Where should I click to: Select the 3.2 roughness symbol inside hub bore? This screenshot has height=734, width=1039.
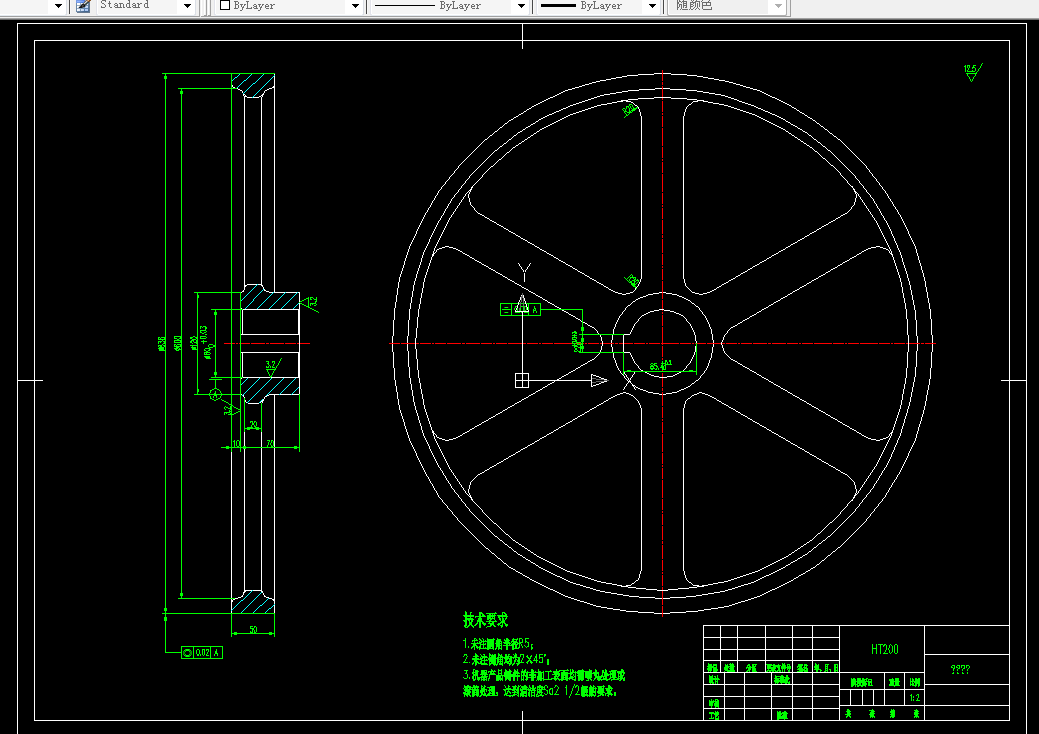click(x=272, y=366)
